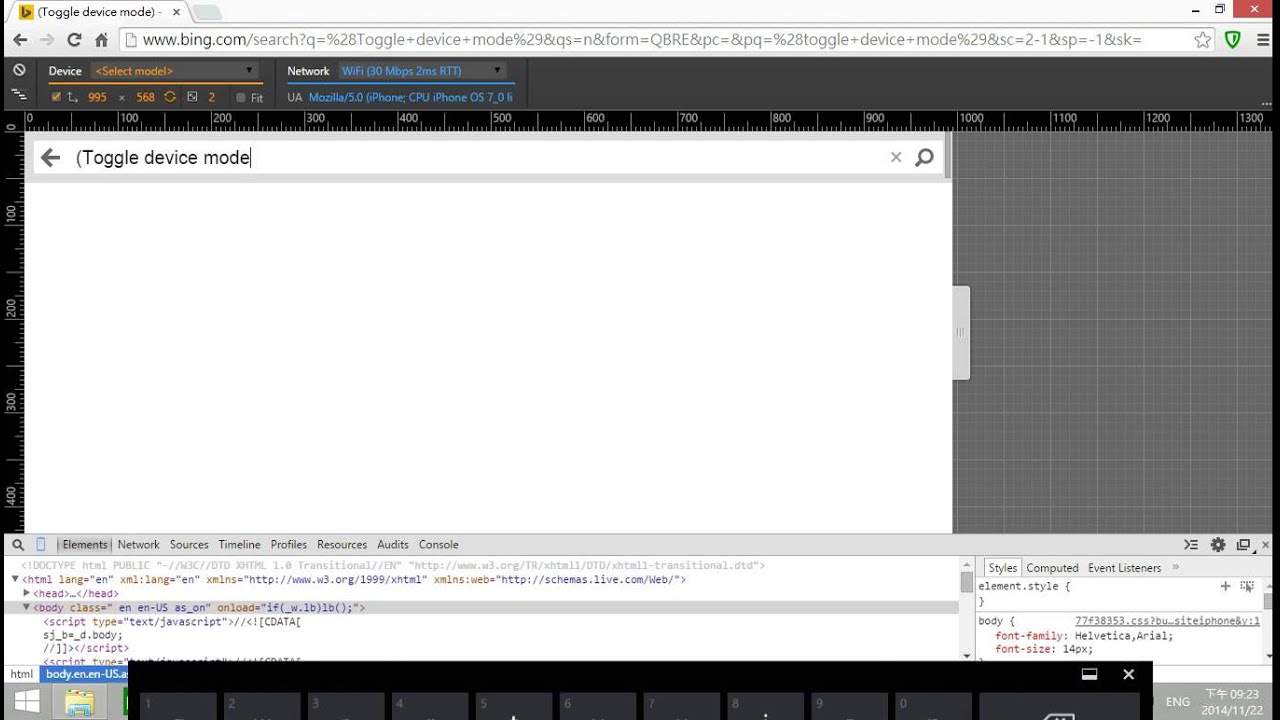Click the reset emulation overrides icon
The width and height of the screenshot is (1280, 720).
click(19, 71)
